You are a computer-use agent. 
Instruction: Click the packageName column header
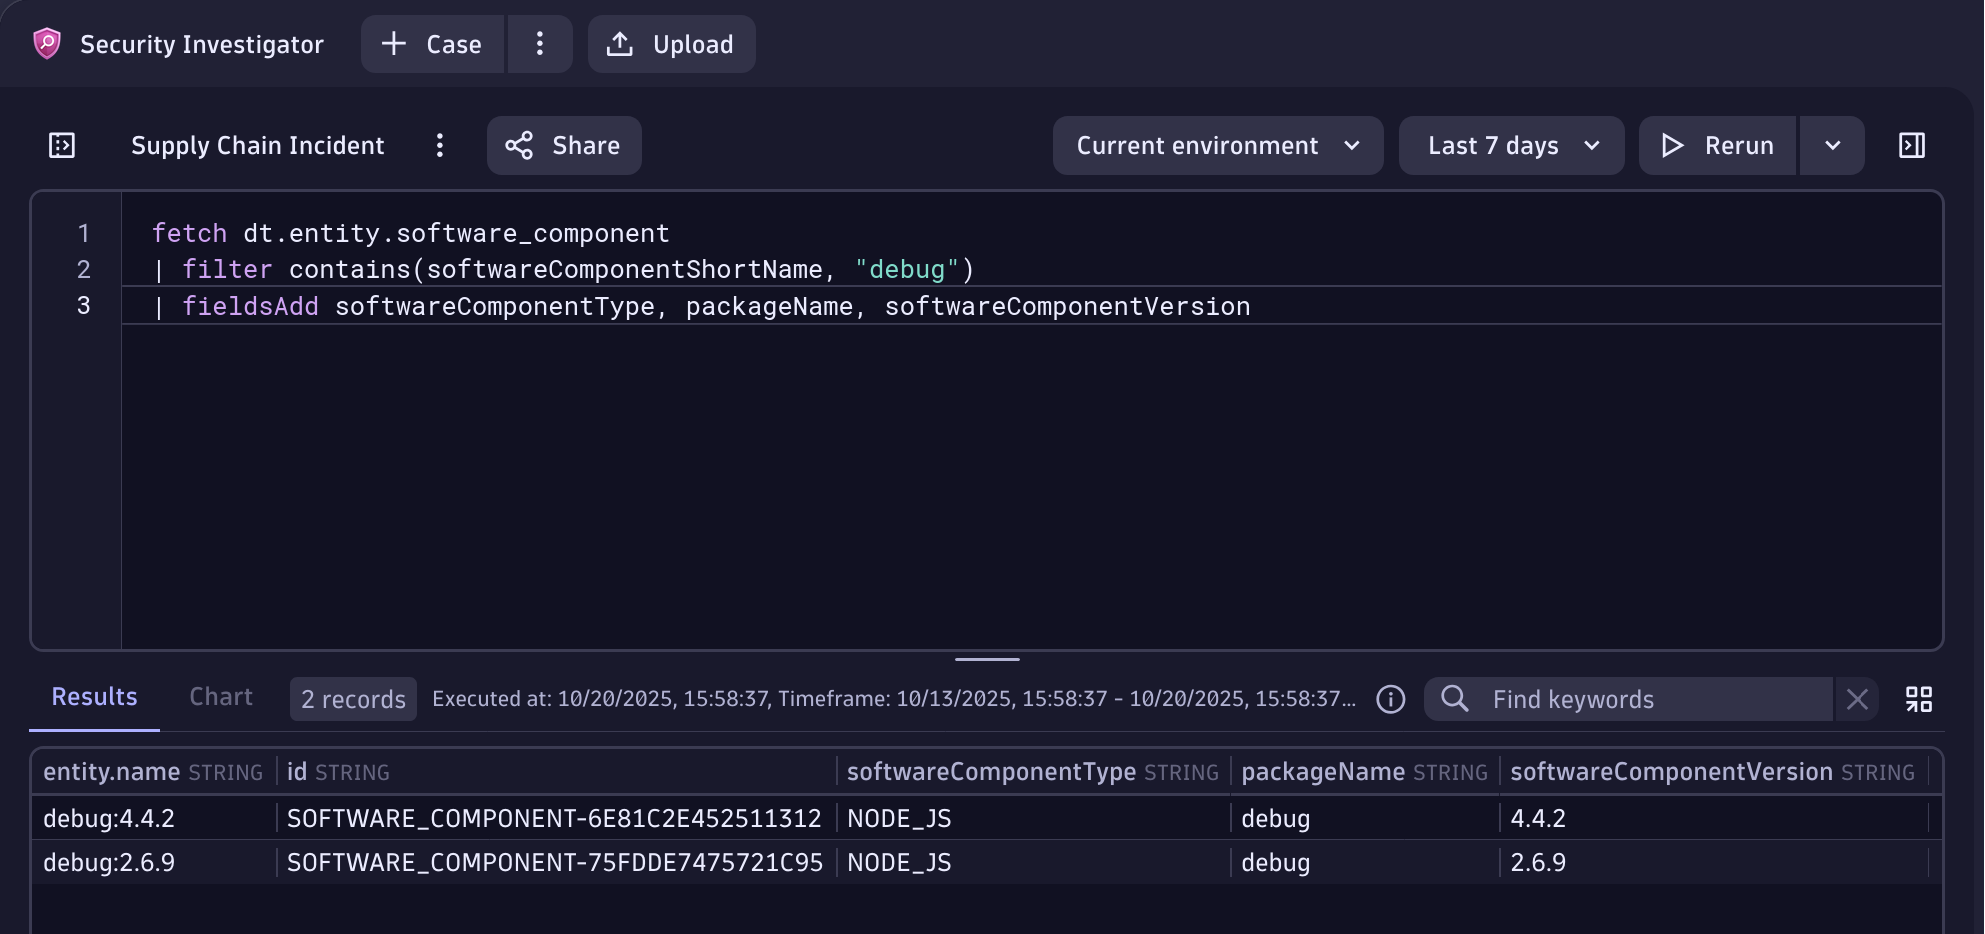click(1365, 772)
